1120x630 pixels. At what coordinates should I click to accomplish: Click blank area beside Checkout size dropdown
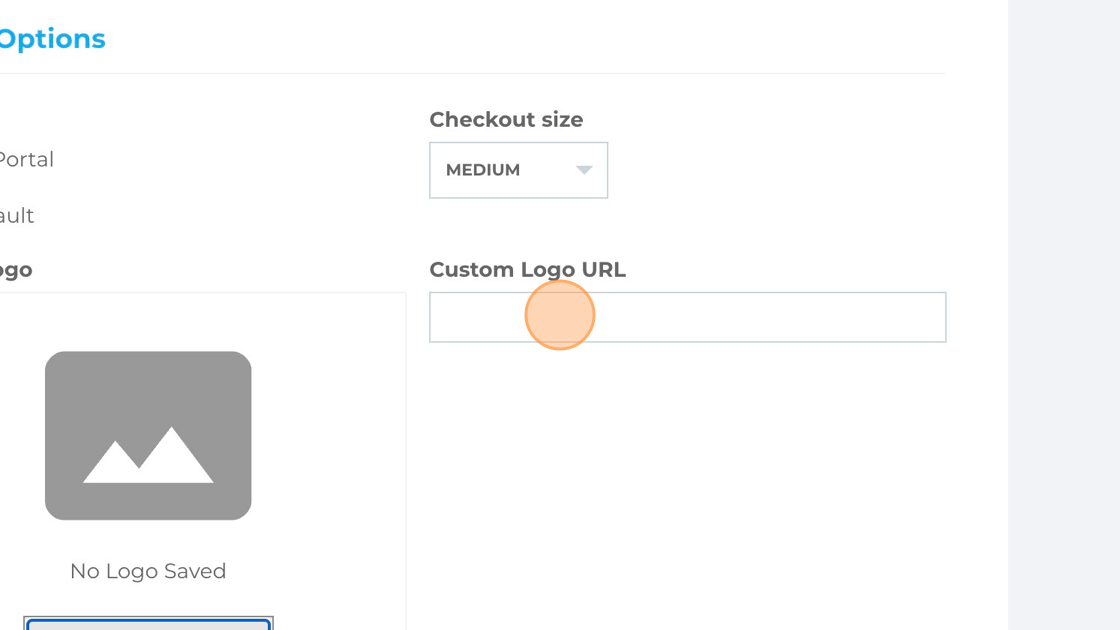[776, 170]
